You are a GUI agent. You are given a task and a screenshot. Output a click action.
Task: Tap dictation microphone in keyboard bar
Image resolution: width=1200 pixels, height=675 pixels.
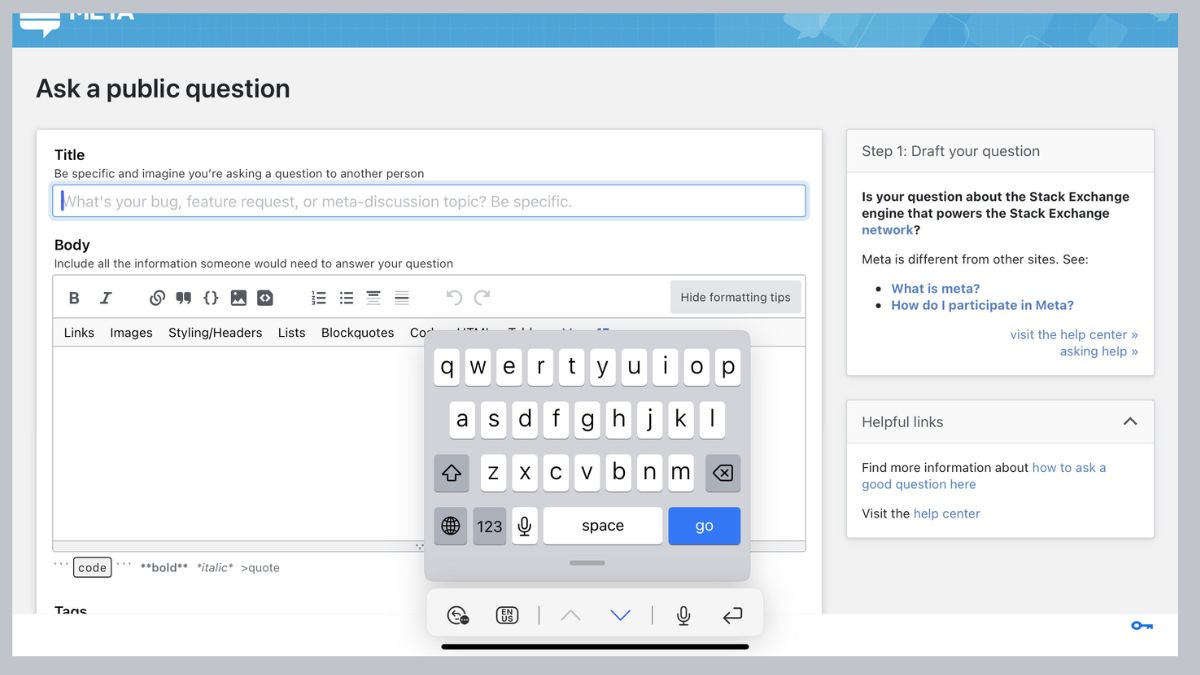tap(684, 616)
